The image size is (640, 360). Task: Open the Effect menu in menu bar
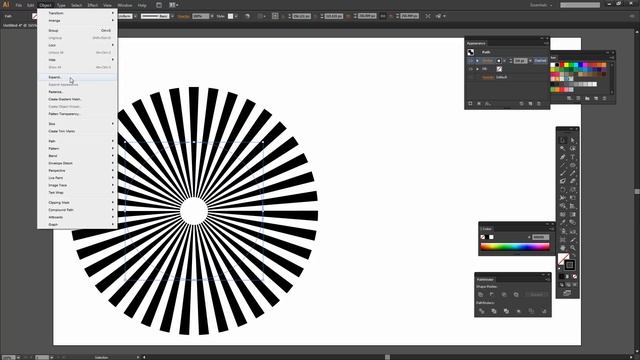[x=93, y=5]
